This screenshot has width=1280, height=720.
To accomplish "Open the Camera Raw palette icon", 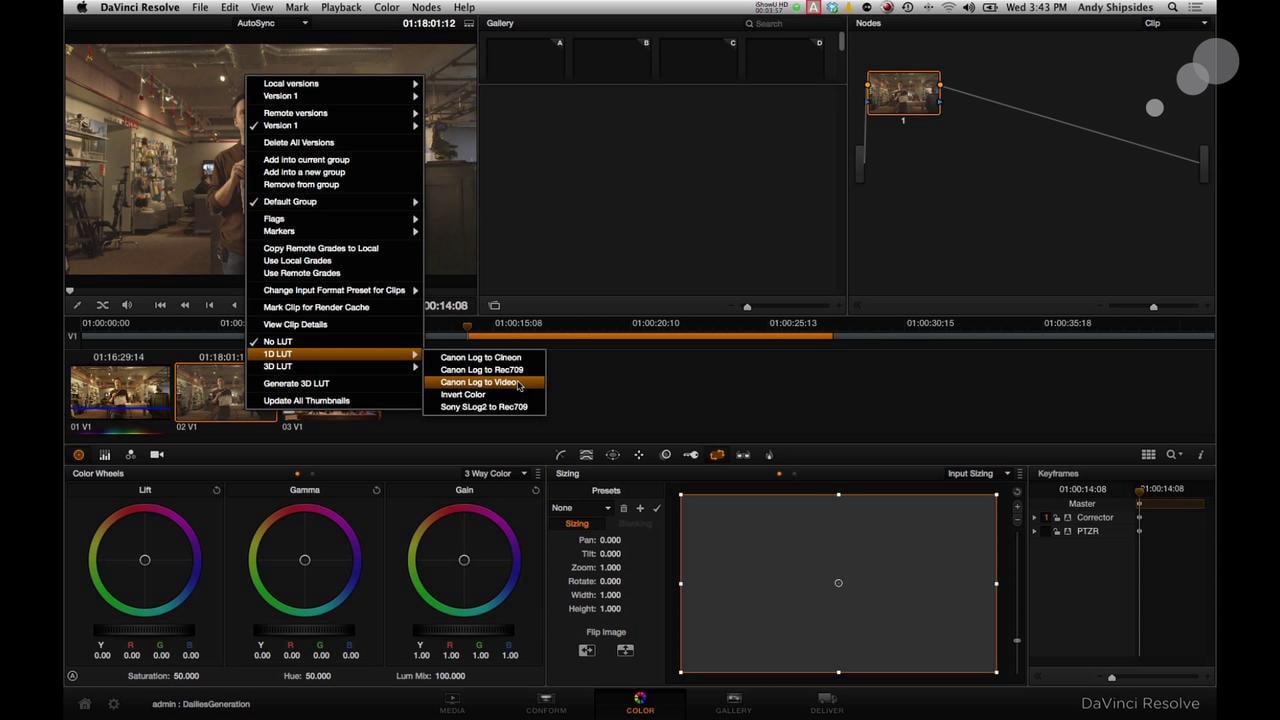I will click(x=157, y=455).
